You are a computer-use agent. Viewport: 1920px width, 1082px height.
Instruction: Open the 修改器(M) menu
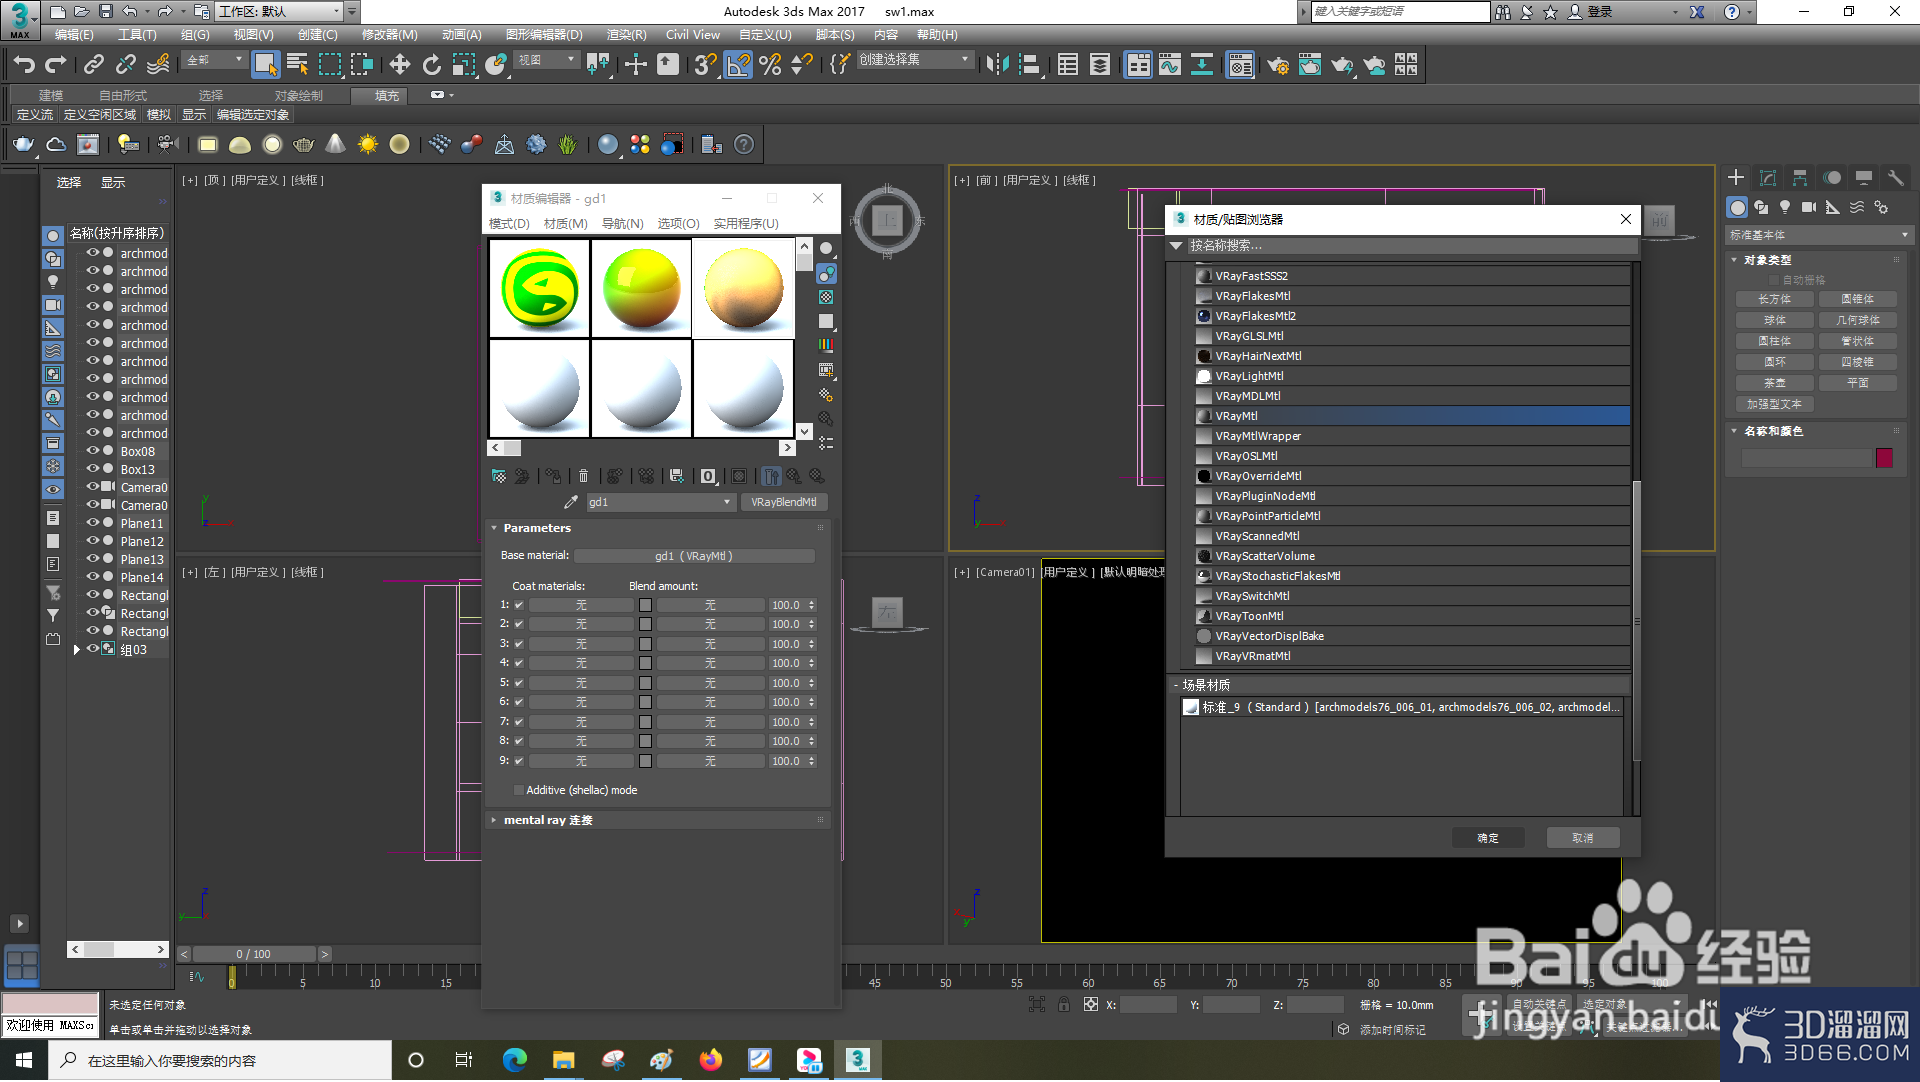point(389,34)
